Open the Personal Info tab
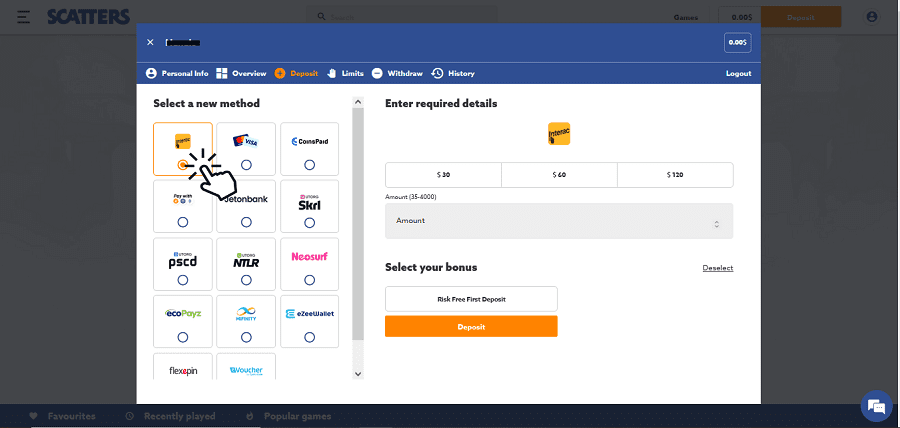Image resolution: width=900 pixels, height=428 pixels. (177, 73)
